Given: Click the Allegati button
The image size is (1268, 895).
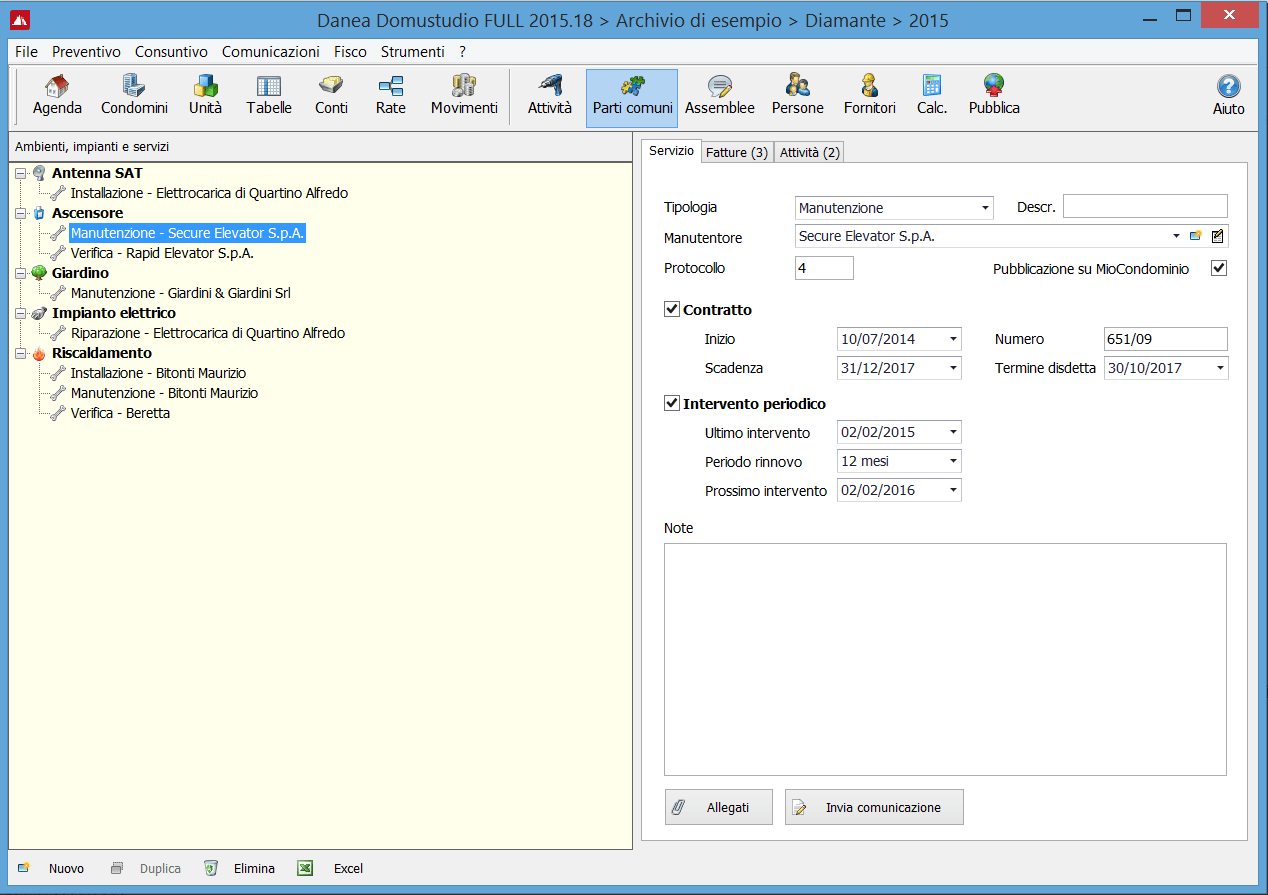Looking at the screenshot, I should point(719,807).
